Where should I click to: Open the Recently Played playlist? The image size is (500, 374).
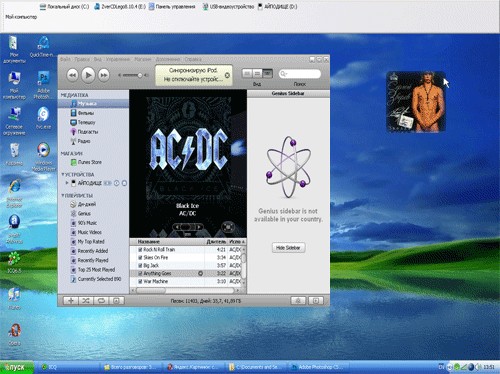click(93, 260)
